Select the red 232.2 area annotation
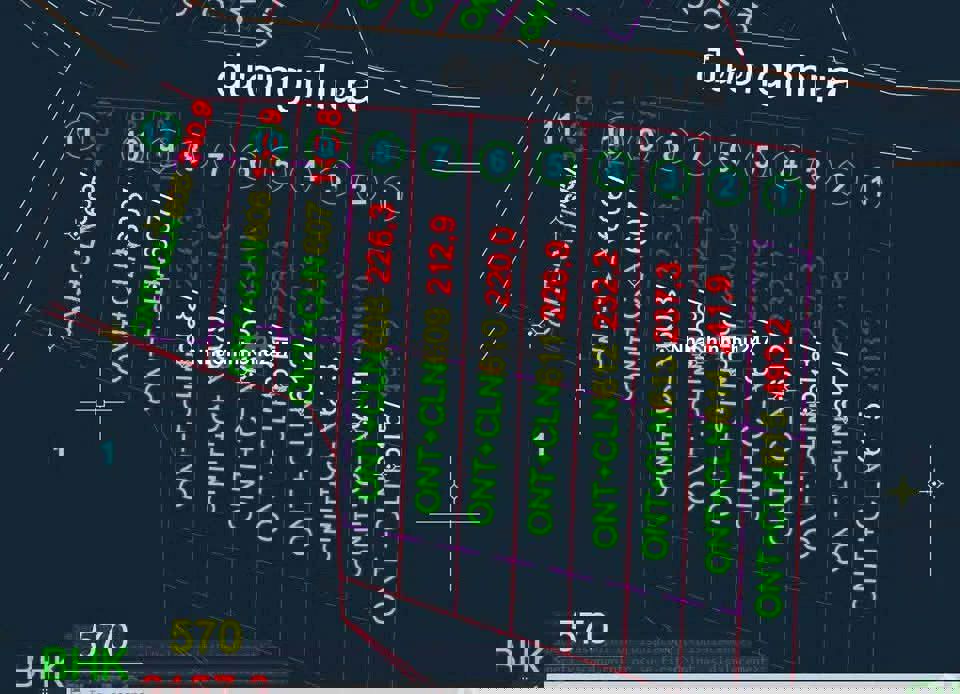The image size is (960, 694). pos(607,290)
